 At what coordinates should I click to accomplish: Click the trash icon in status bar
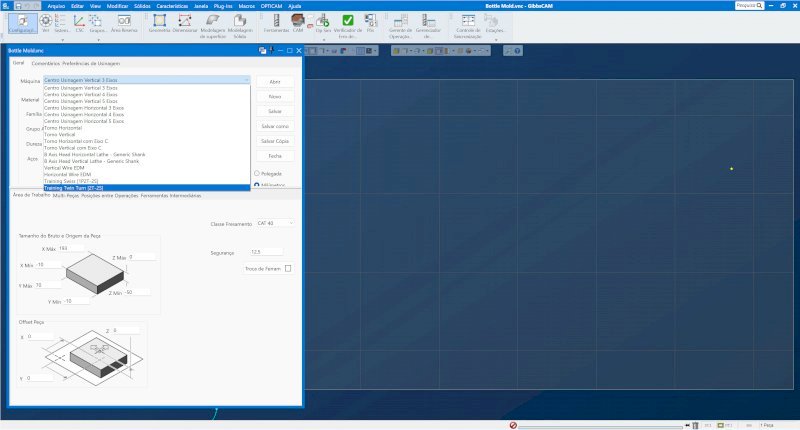(695, 425)
